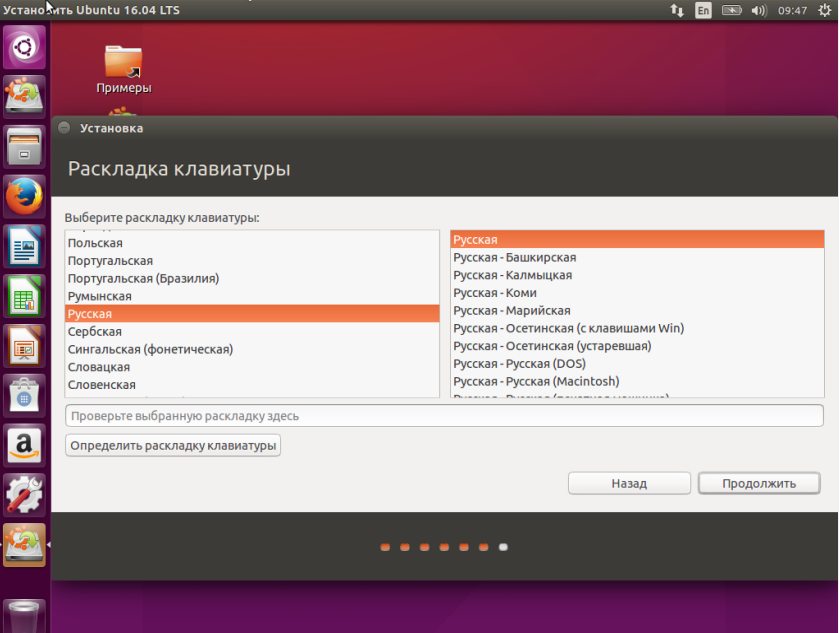
Task: Click the top Install Ubuntu launcher icon
Action: [25, 97]
